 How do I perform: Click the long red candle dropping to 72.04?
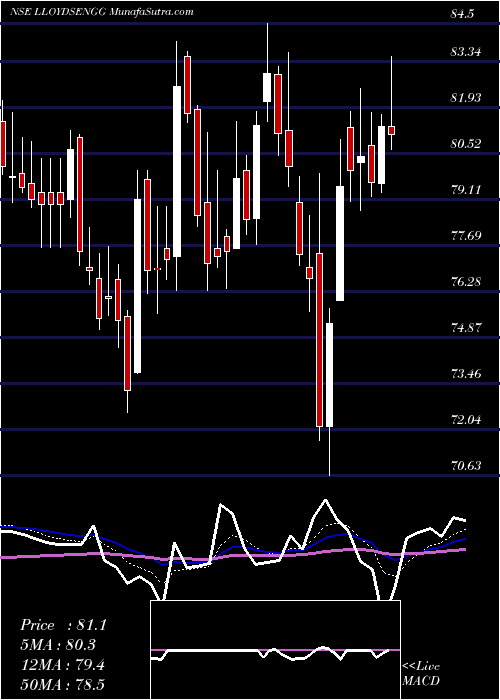[x=319, y=340]
